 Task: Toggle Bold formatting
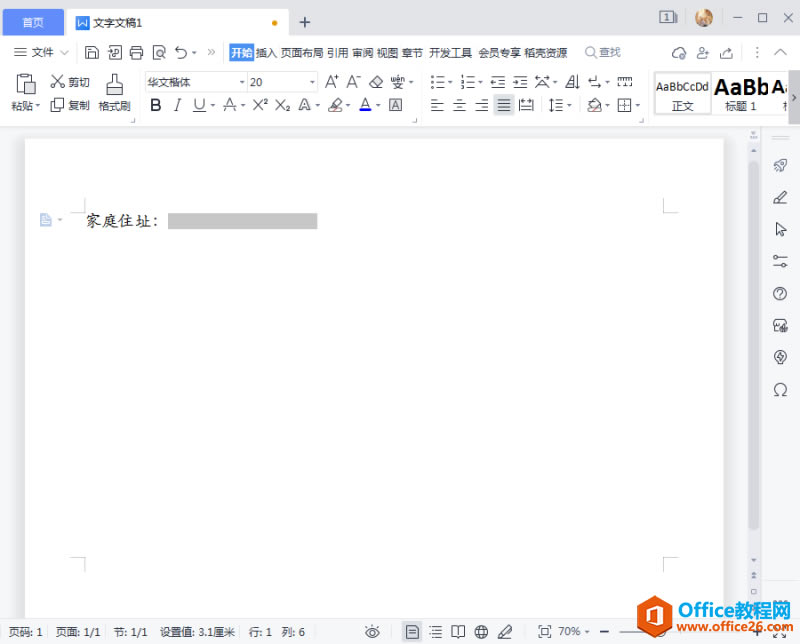[x=155, y=105]
